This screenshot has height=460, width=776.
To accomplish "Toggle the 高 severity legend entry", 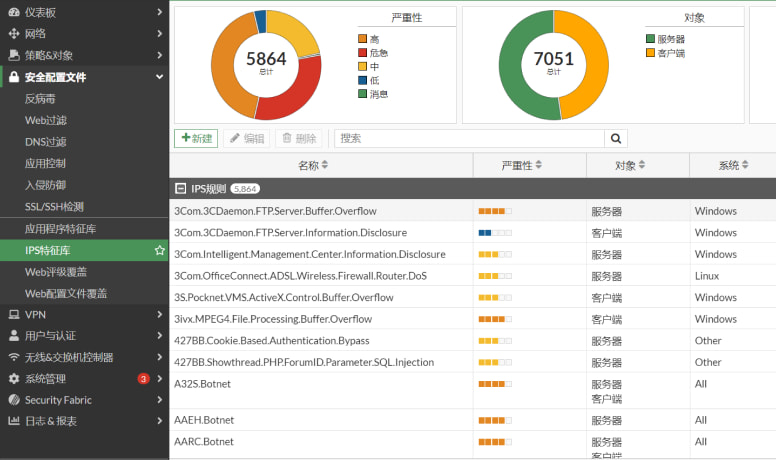I will pyautogui.click(x=372, y=38).
